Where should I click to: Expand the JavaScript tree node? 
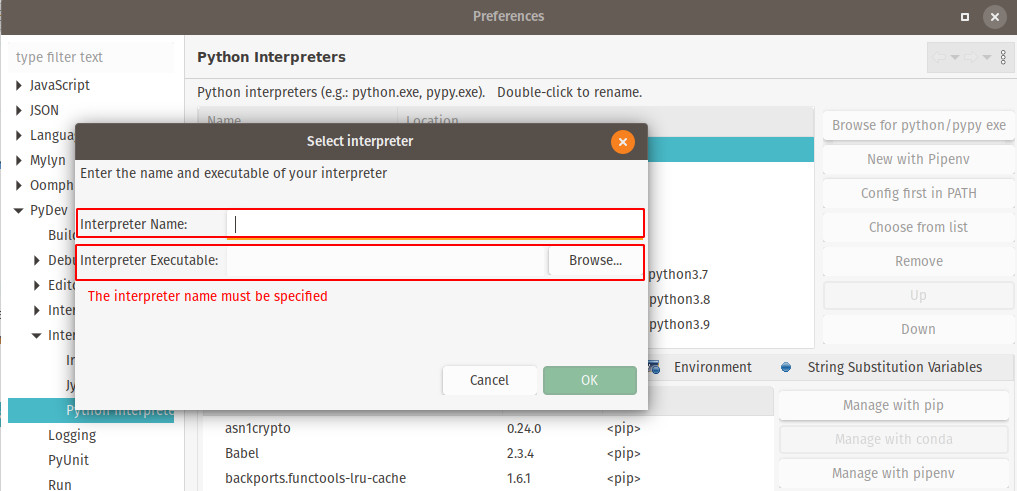(x=19, y=86)
